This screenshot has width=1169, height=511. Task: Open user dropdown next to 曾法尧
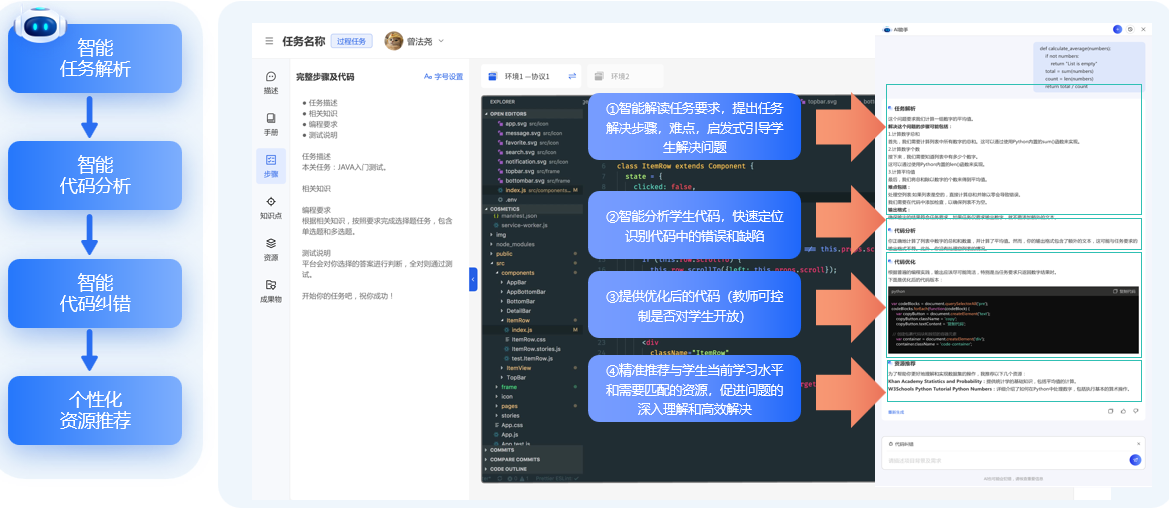(x=441, y=41)
